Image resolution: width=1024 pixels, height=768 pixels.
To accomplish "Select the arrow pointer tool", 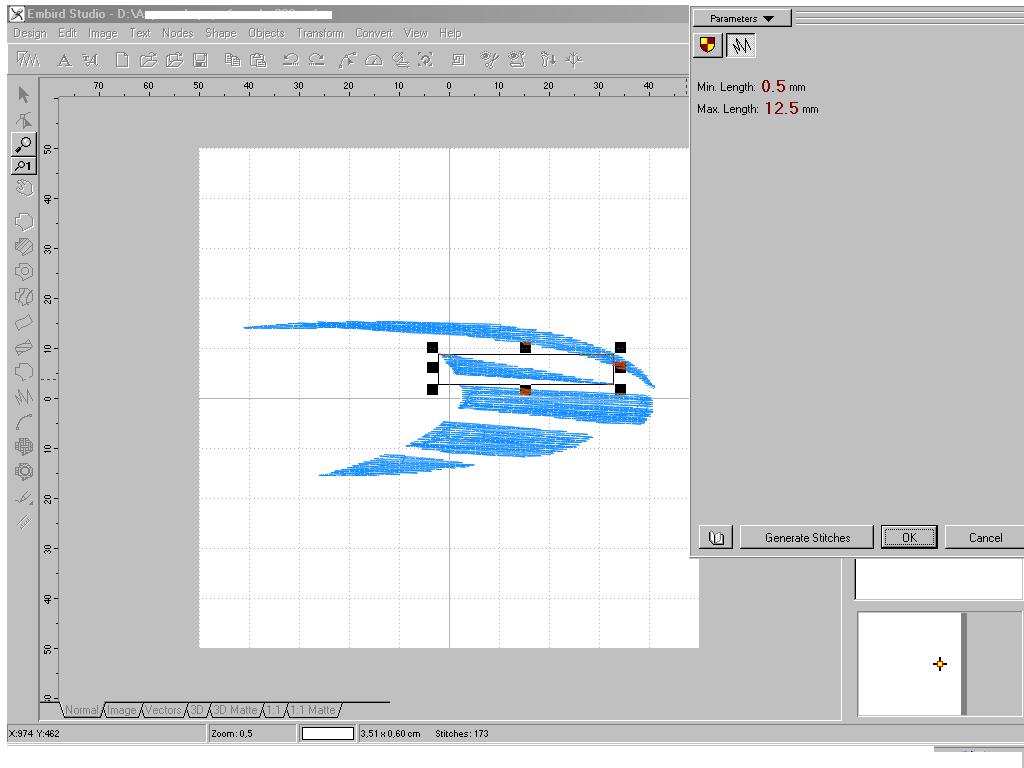I will click(x=24, y=95).
